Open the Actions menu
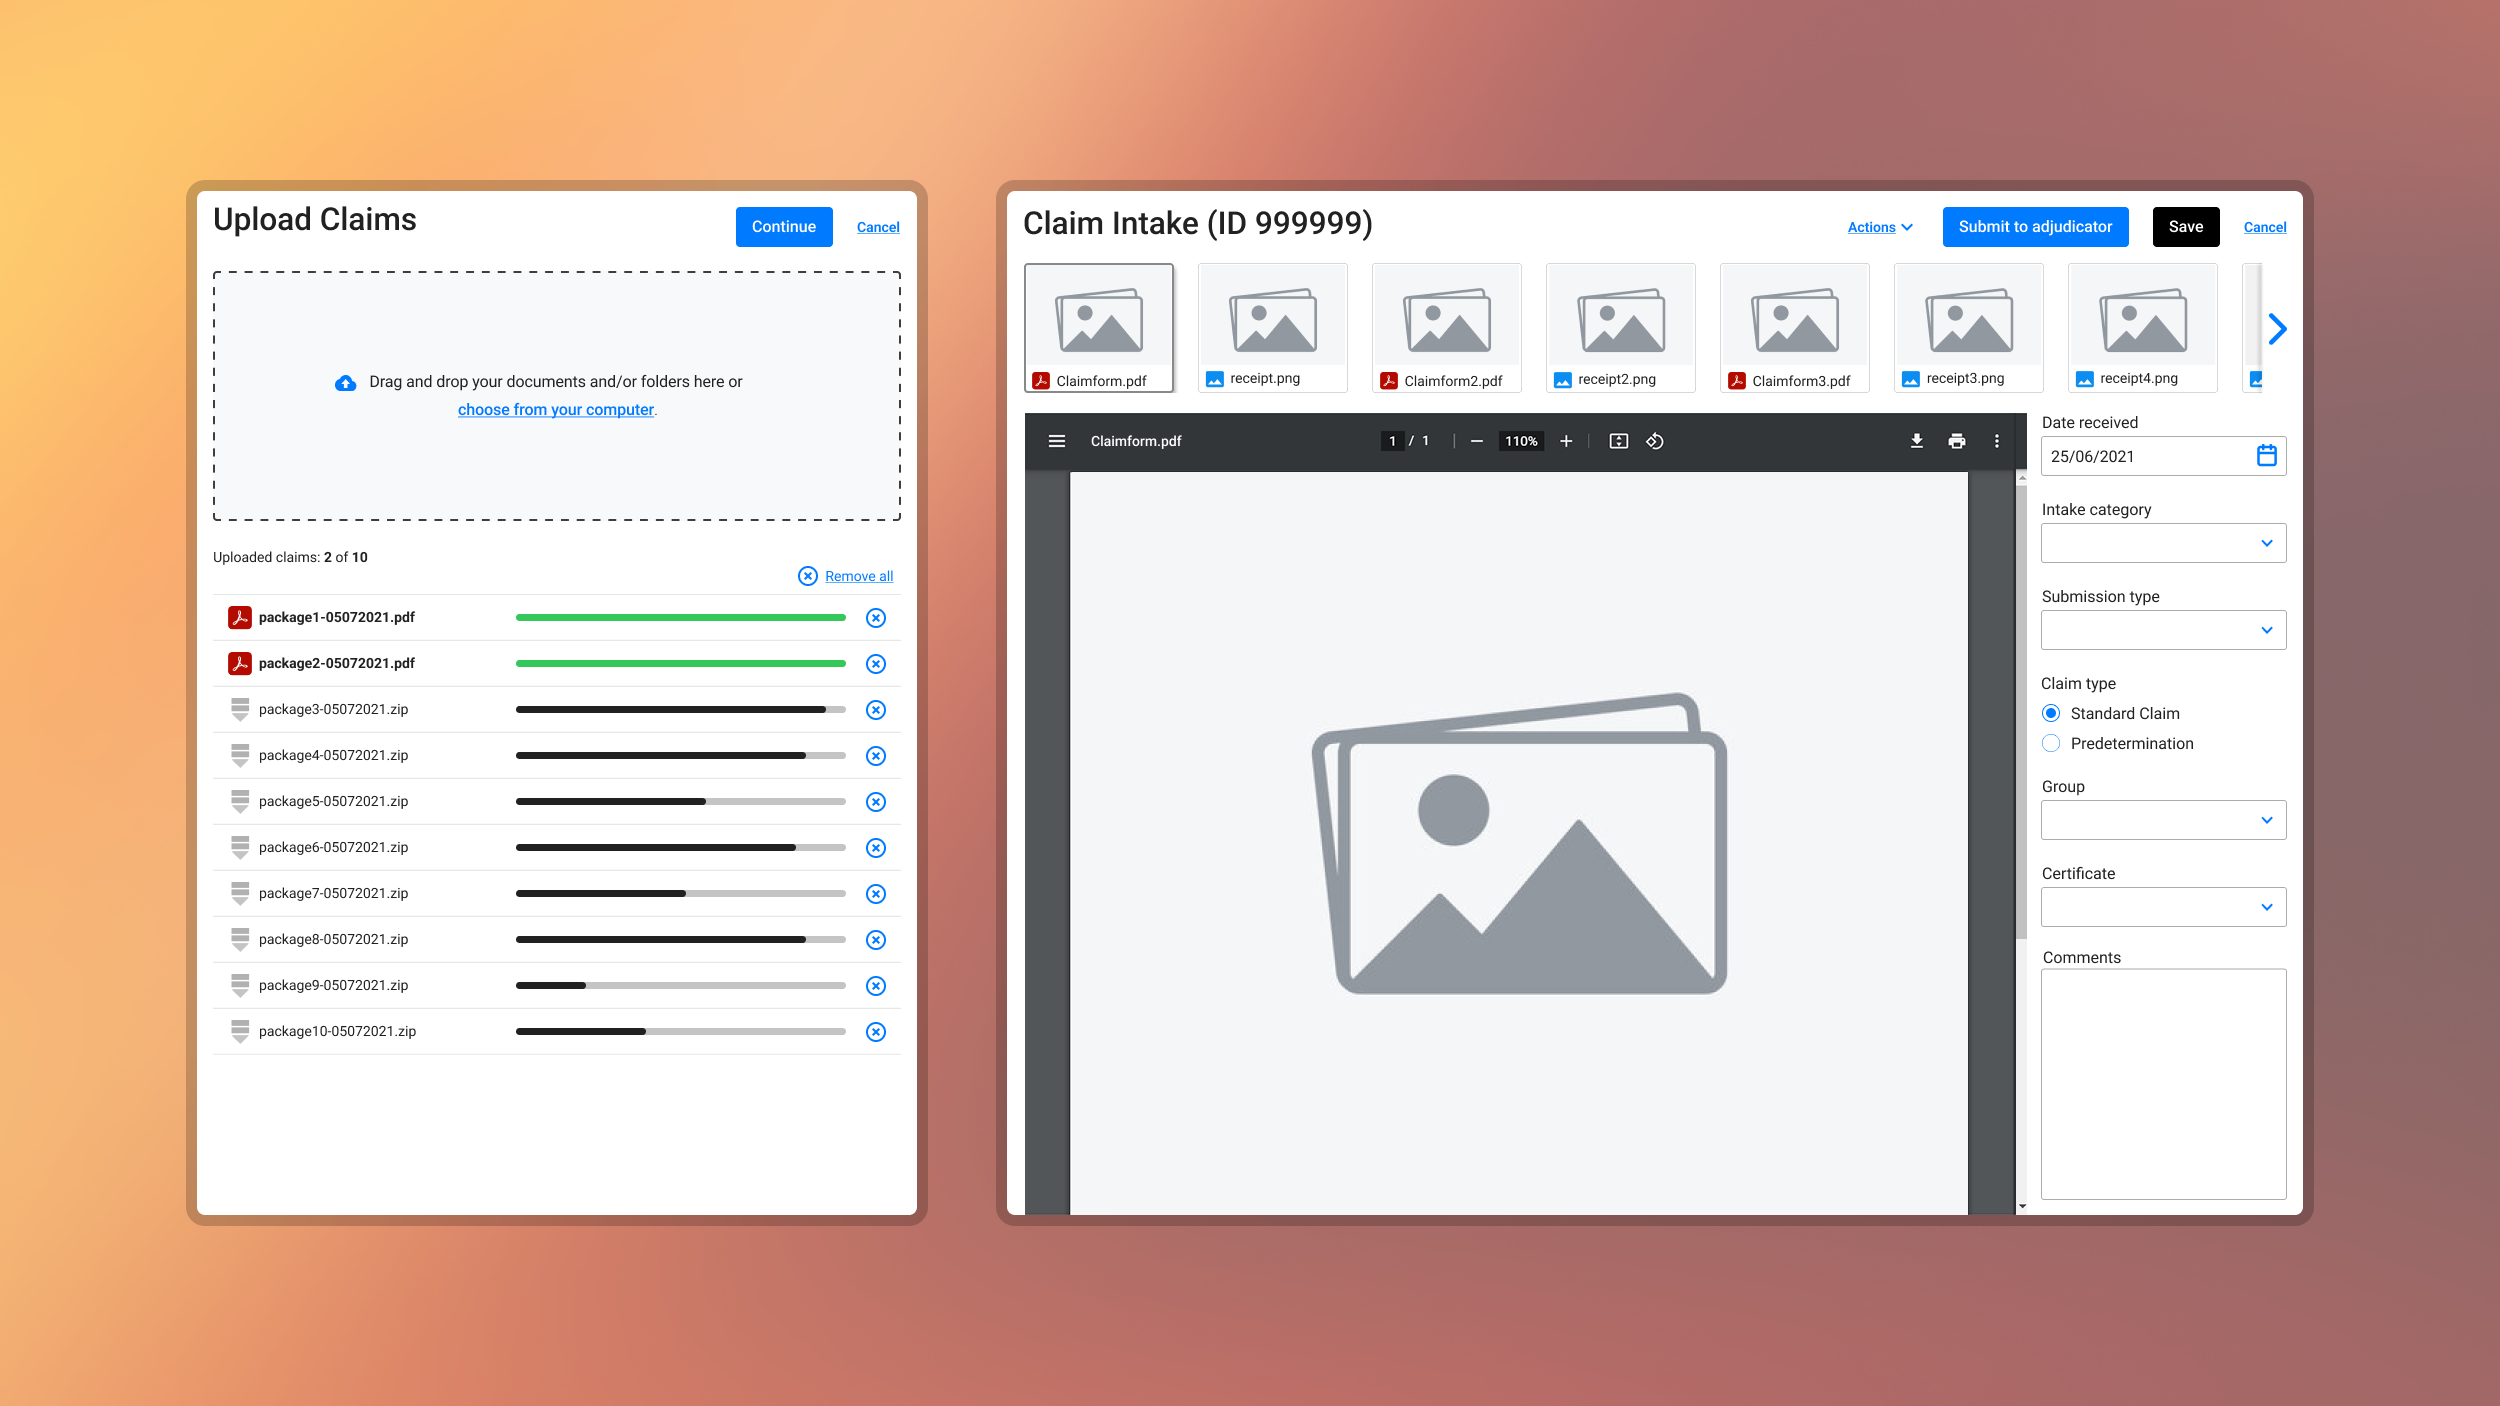The height and width of the screenshot is (1406, 2500). (x=1879, y=227)
